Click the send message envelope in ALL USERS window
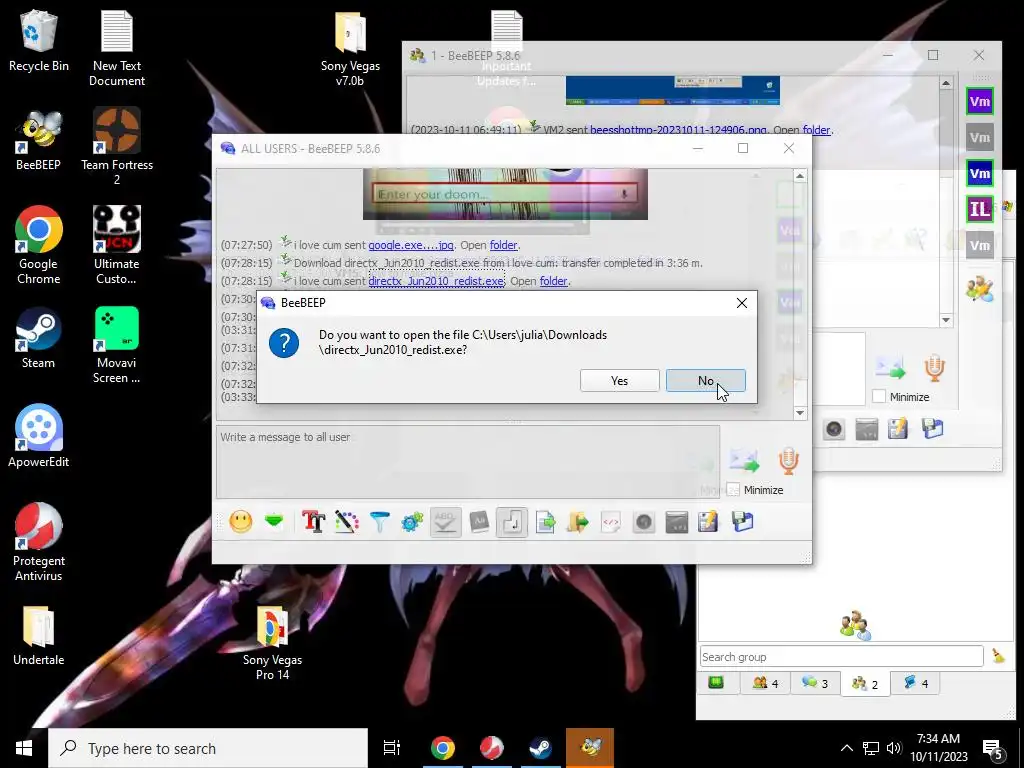 (744, 461)
